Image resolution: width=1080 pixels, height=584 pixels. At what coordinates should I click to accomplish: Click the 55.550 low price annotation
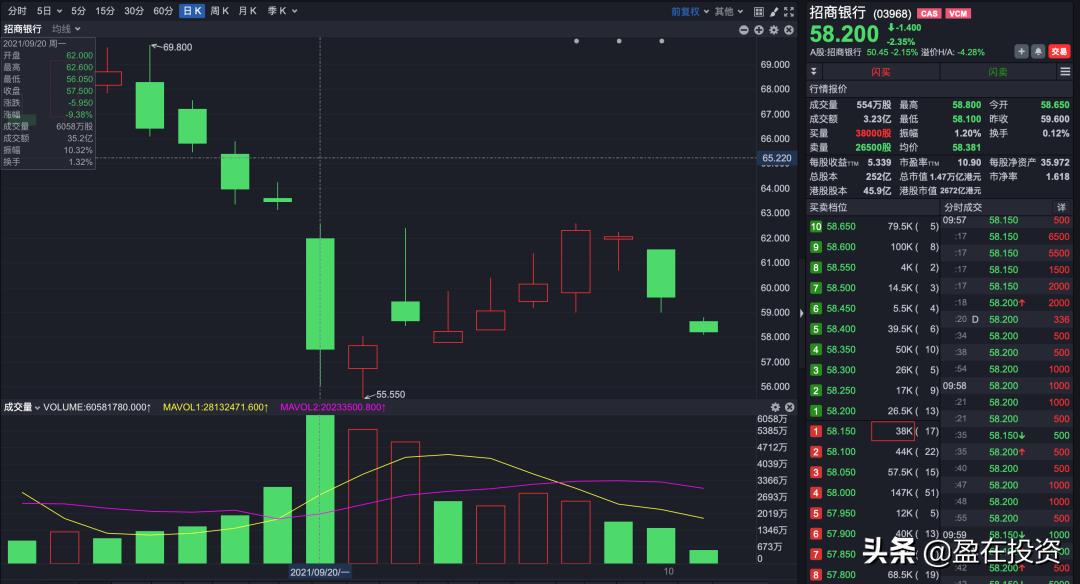(x=390, y=395)
